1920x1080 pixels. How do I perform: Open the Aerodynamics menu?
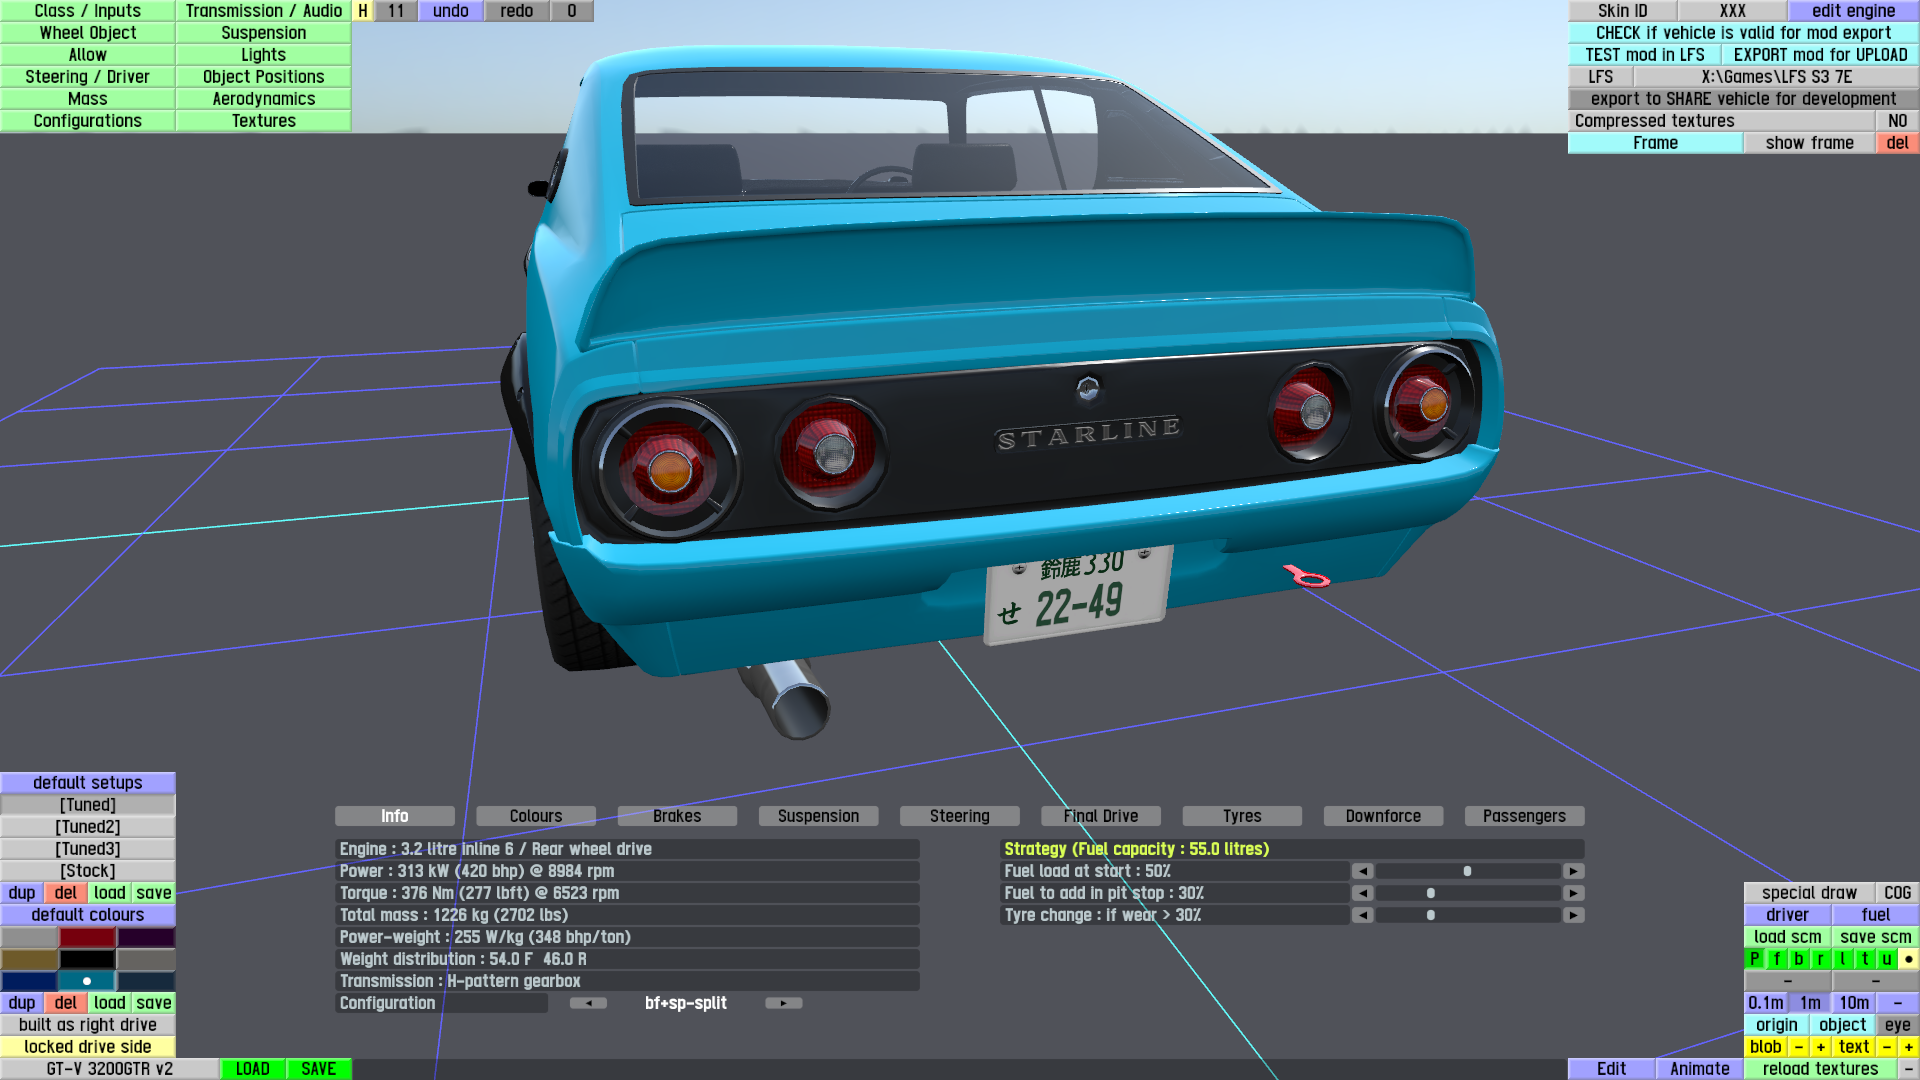[x=263, y=99]
